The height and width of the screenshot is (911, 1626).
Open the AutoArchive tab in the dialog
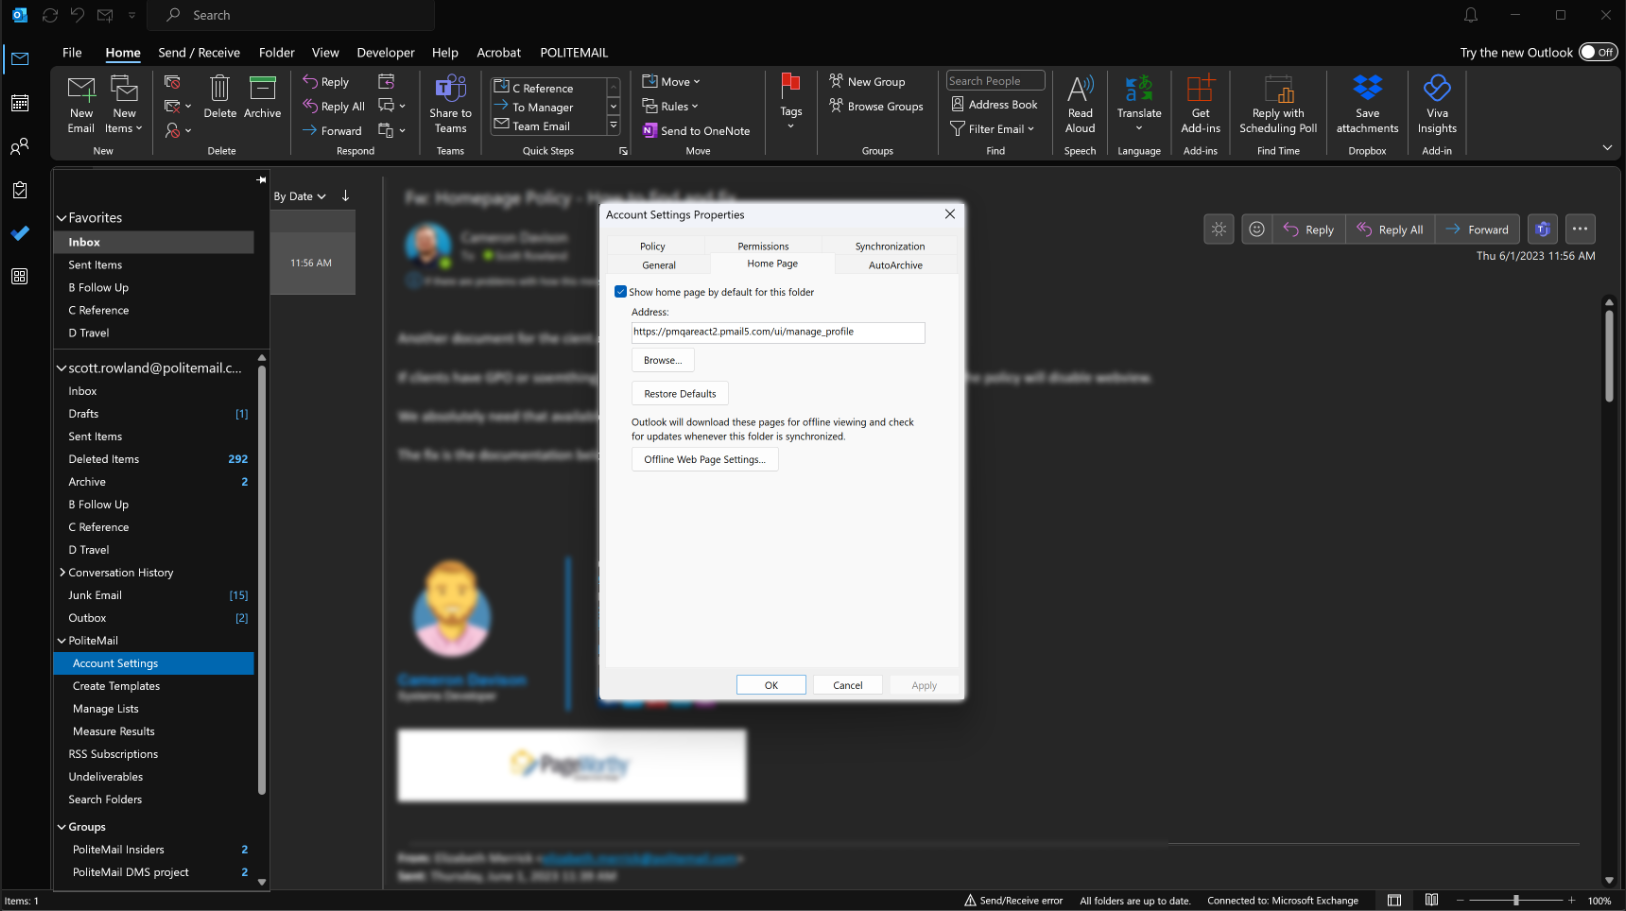(x=896, y=265)
